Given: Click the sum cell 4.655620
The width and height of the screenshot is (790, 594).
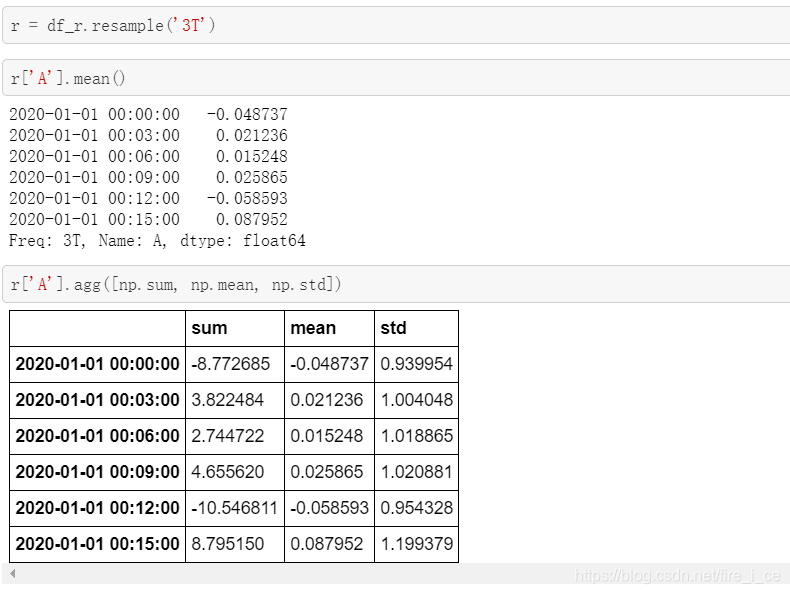Looking at the screenshot, I should tap(235, 472).
